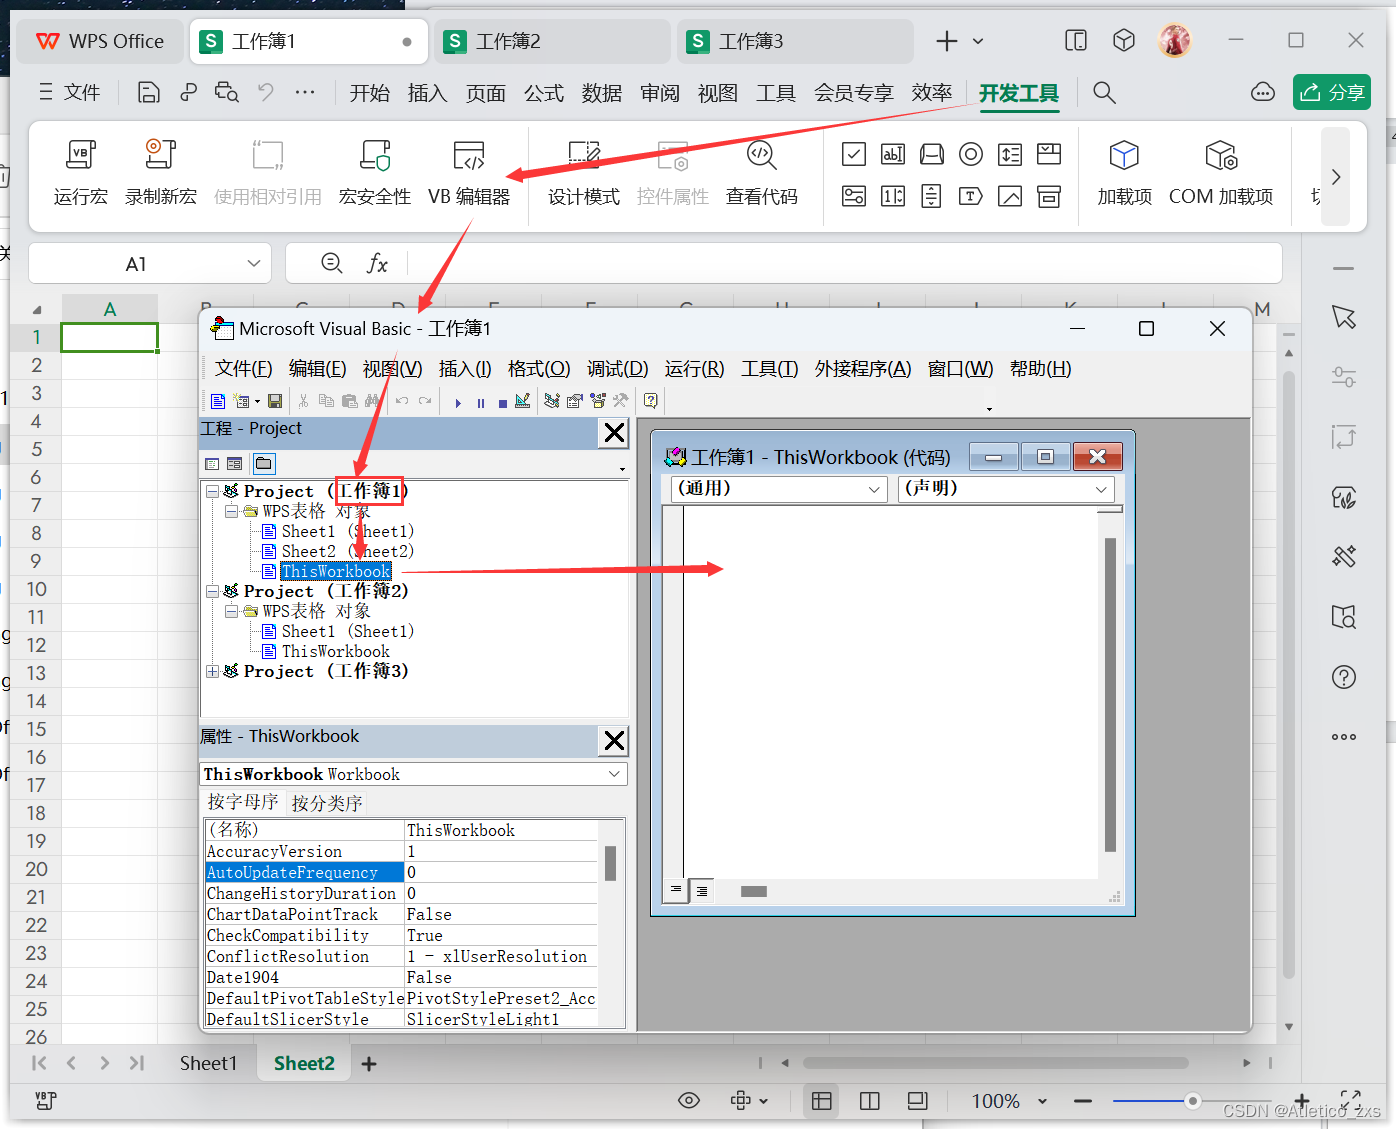Viewport: 1396px width, 1129px height.
Task: Switch to the 工作簿2 document tab
Action: coord(552,41)
